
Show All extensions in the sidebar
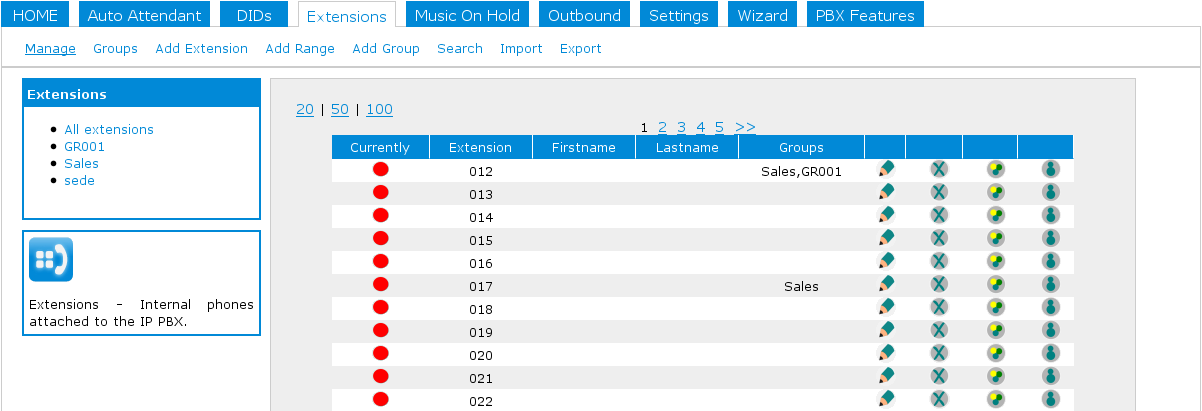coord(109,129)
